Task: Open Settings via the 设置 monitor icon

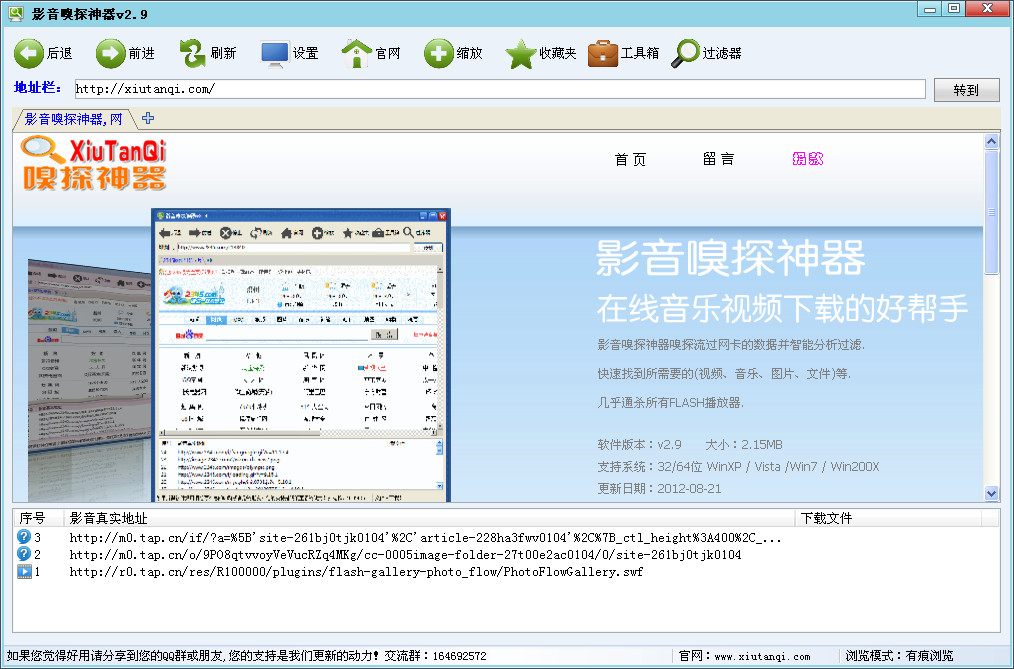Action: point(275,54)
